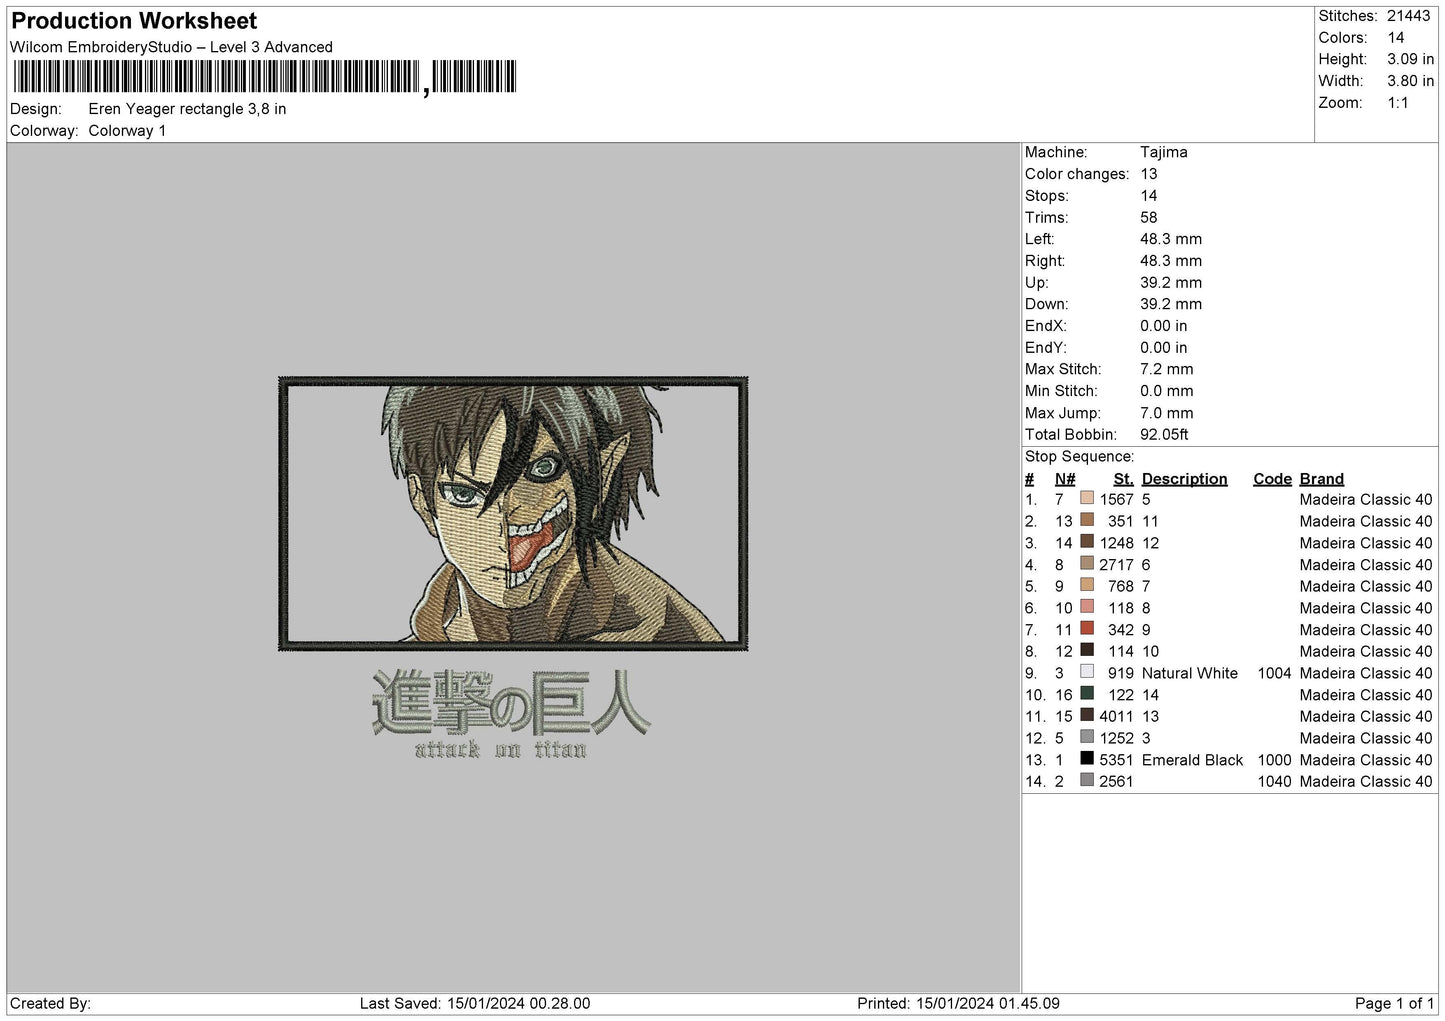The image size is (1445, 1021).
Task: Select swatch for stop 11
Action: pos(1087,716)
